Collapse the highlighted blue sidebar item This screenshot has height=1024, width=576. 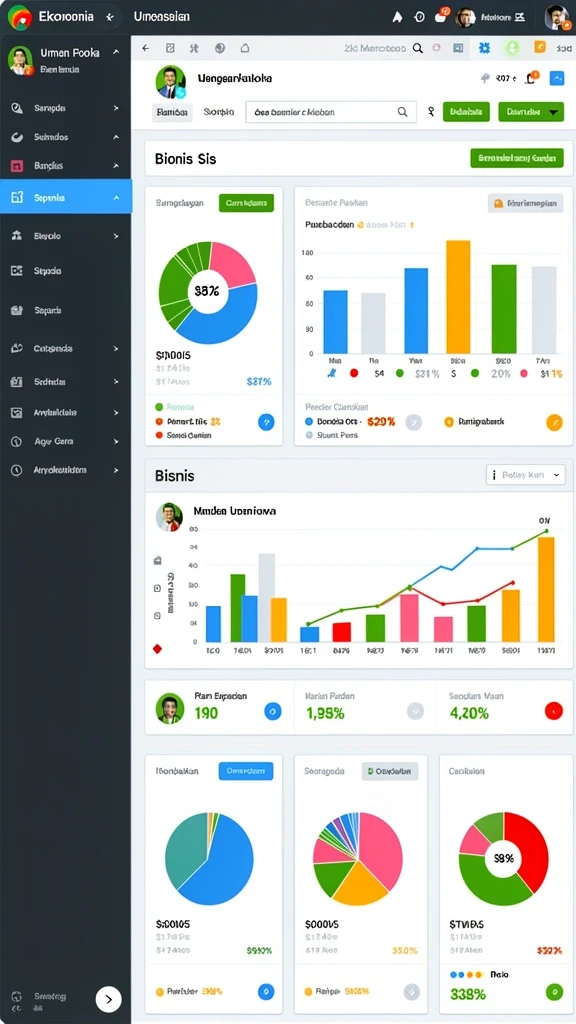[x=66, y=197]
